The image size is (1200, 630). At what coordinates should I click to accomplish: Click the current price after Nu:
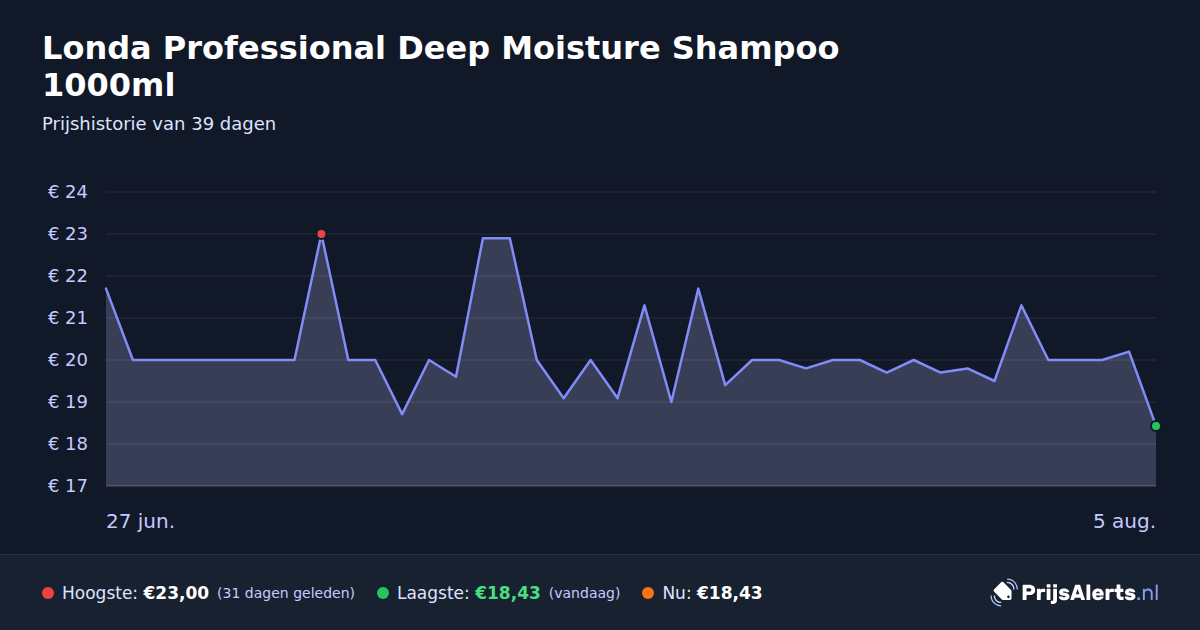pyautogui.click(x=729, y=593)
